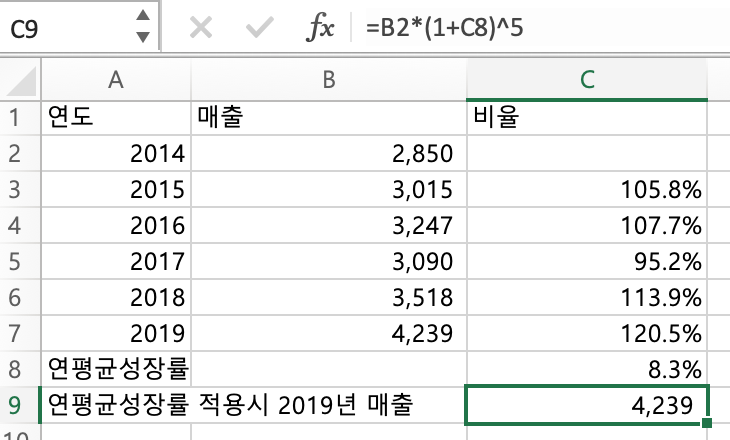Viewport: 730px width, 440px height.
Task: Select column C header
Action: [587, 80]
